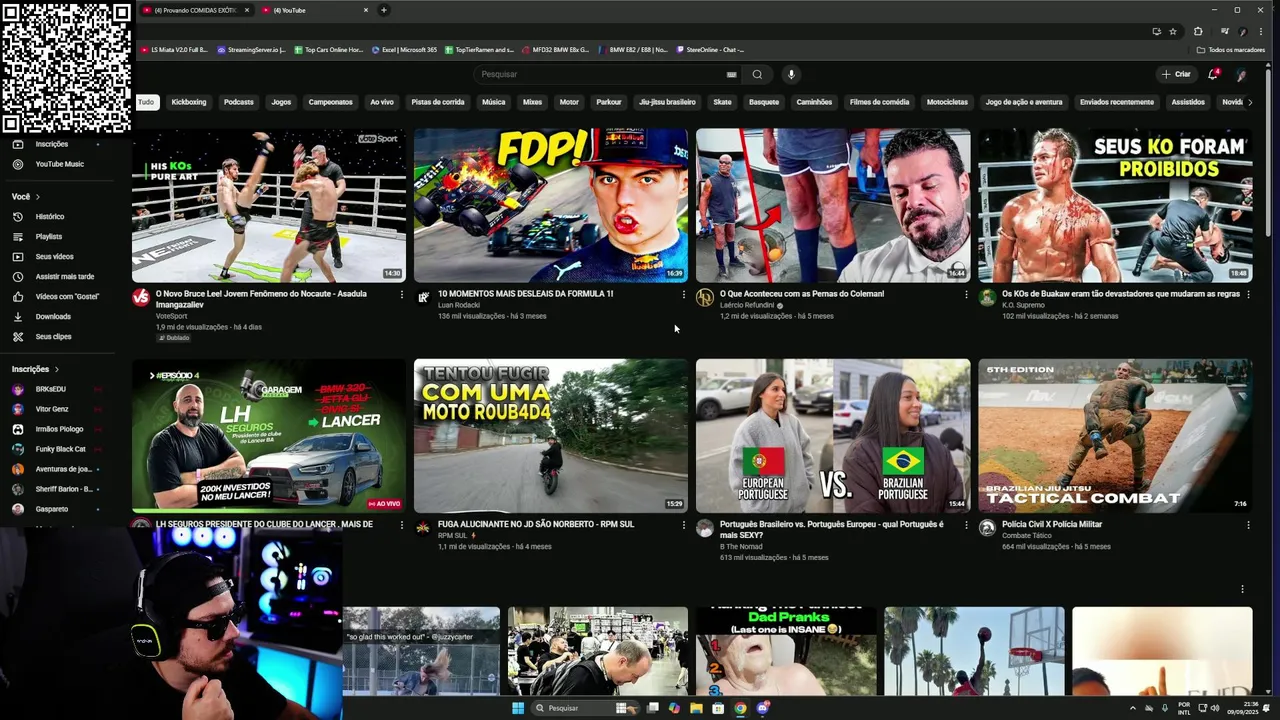This screenshot has width=1280, height=720.
Task: Click the Criar button
Action: click(x=1176, y=74)
